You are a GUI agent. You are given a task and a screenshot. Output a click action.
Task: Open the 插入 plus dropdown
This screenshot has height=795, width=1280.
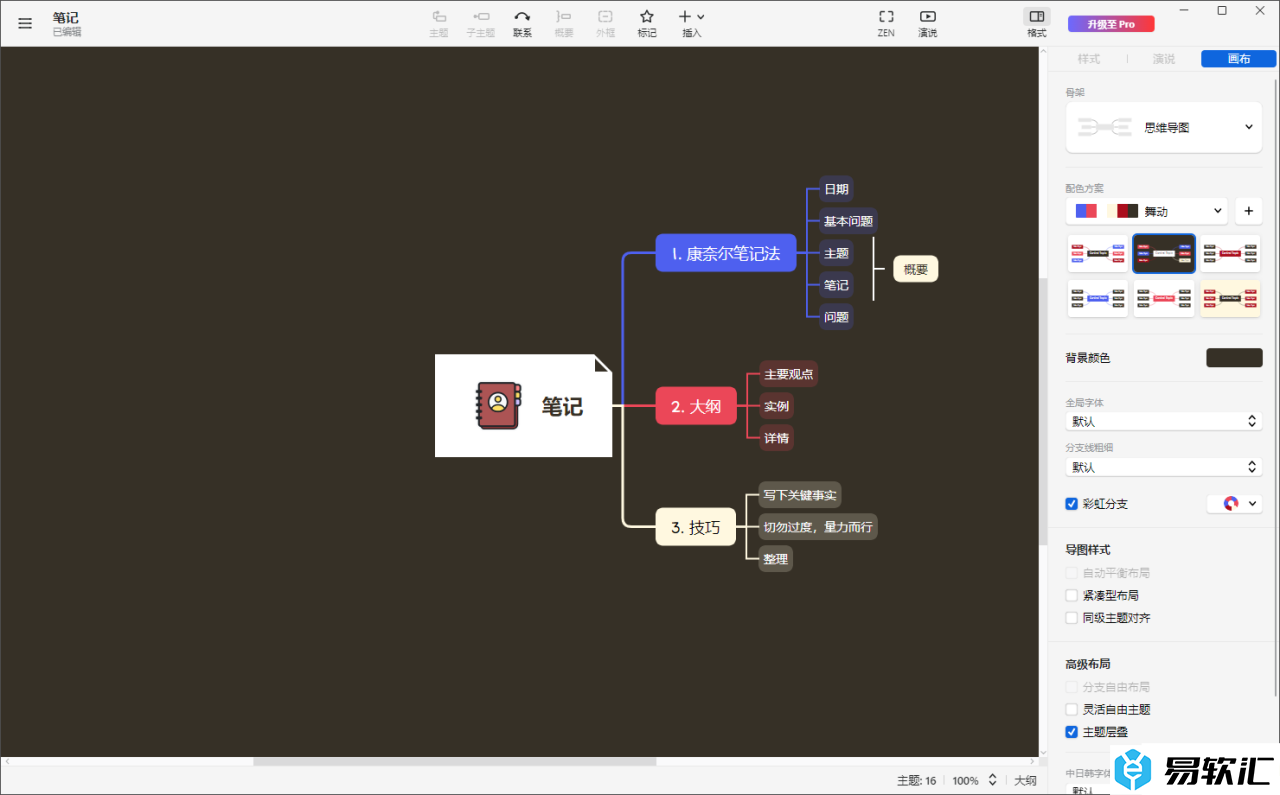click(692, 23)
